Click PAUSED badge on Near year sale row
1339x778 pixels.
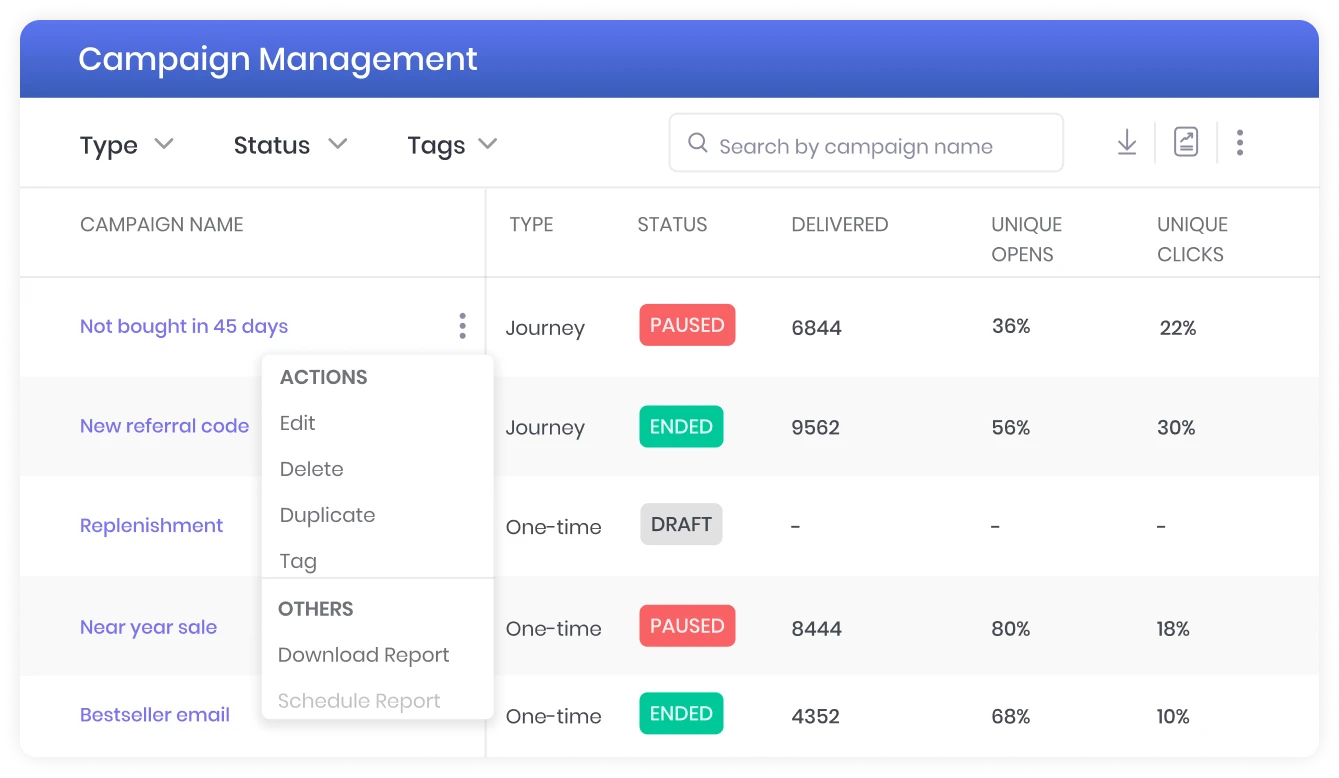coord(687,626)
